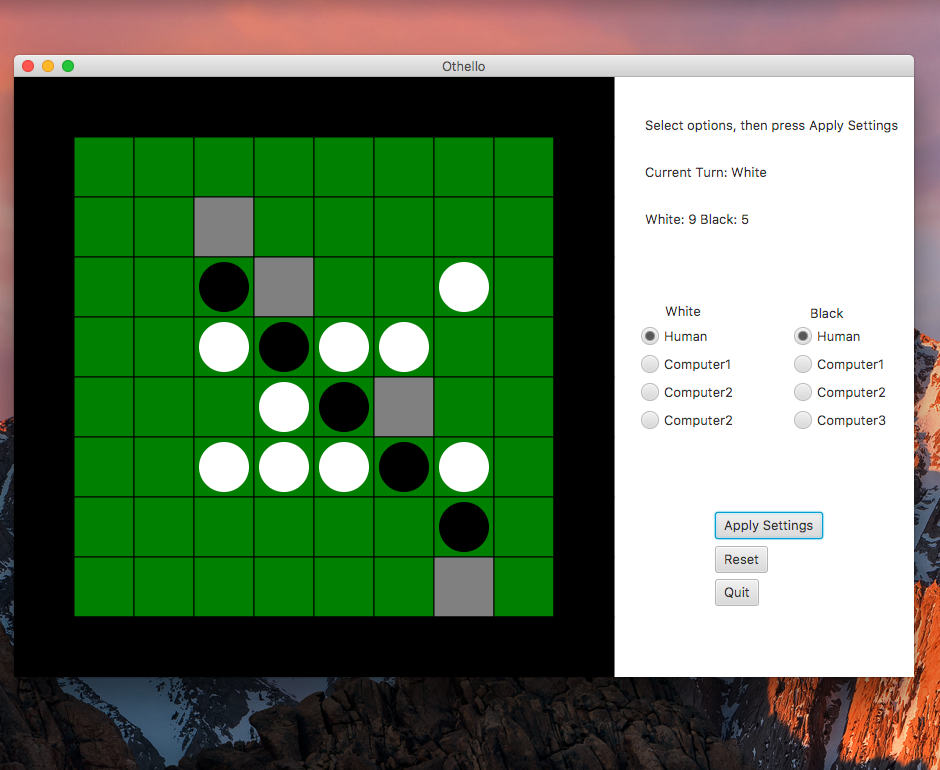Click the rightmost white disc in the fourth row
The image size is (940, 770).
click(404, 347)
